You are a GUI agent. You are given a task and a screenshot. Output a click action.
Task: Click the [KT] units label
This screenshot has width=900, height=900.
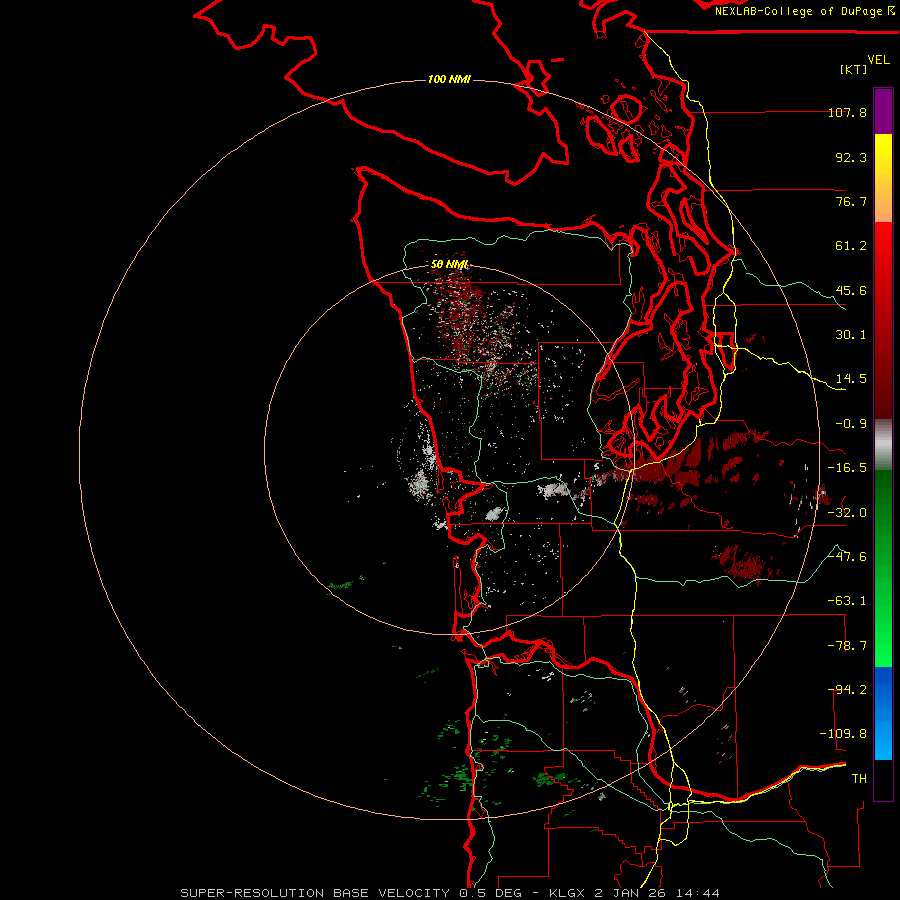[853, 69]
